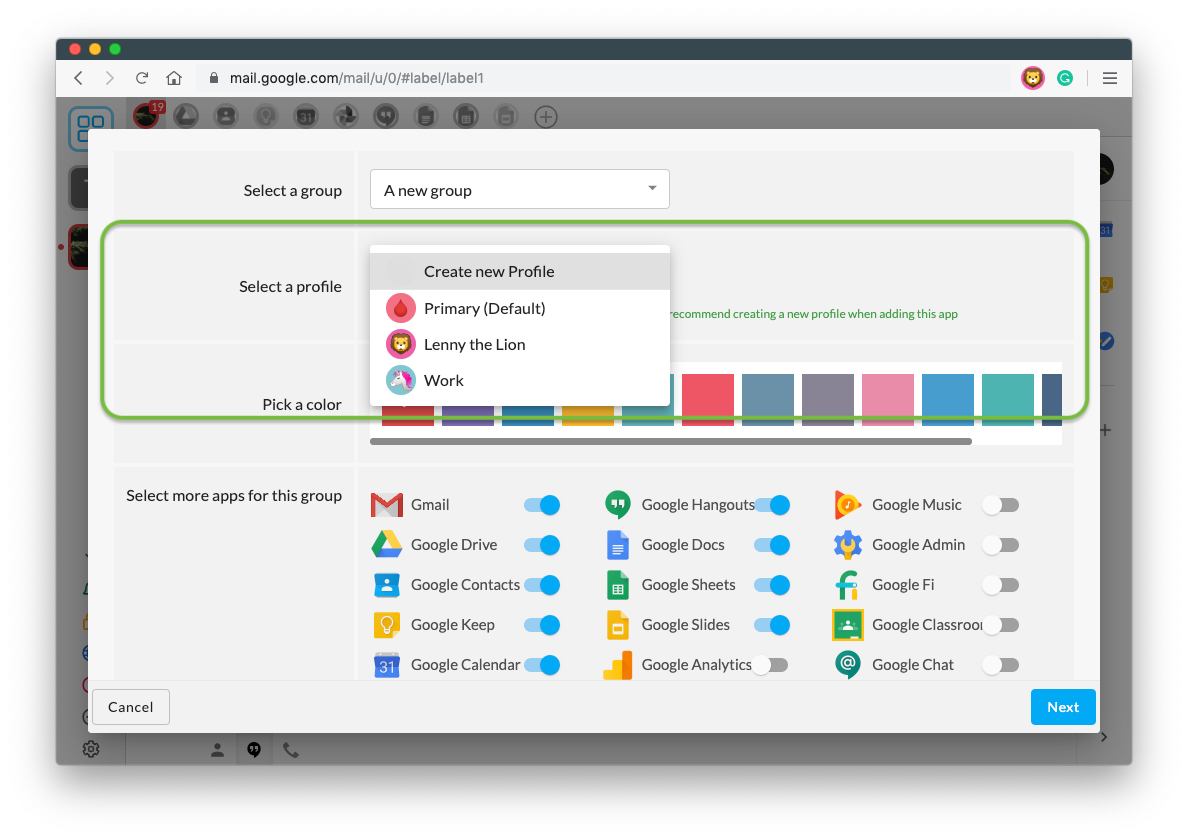Enable the Google Admin toggle
The image size is (1188, 839).
pos(1001,545)
